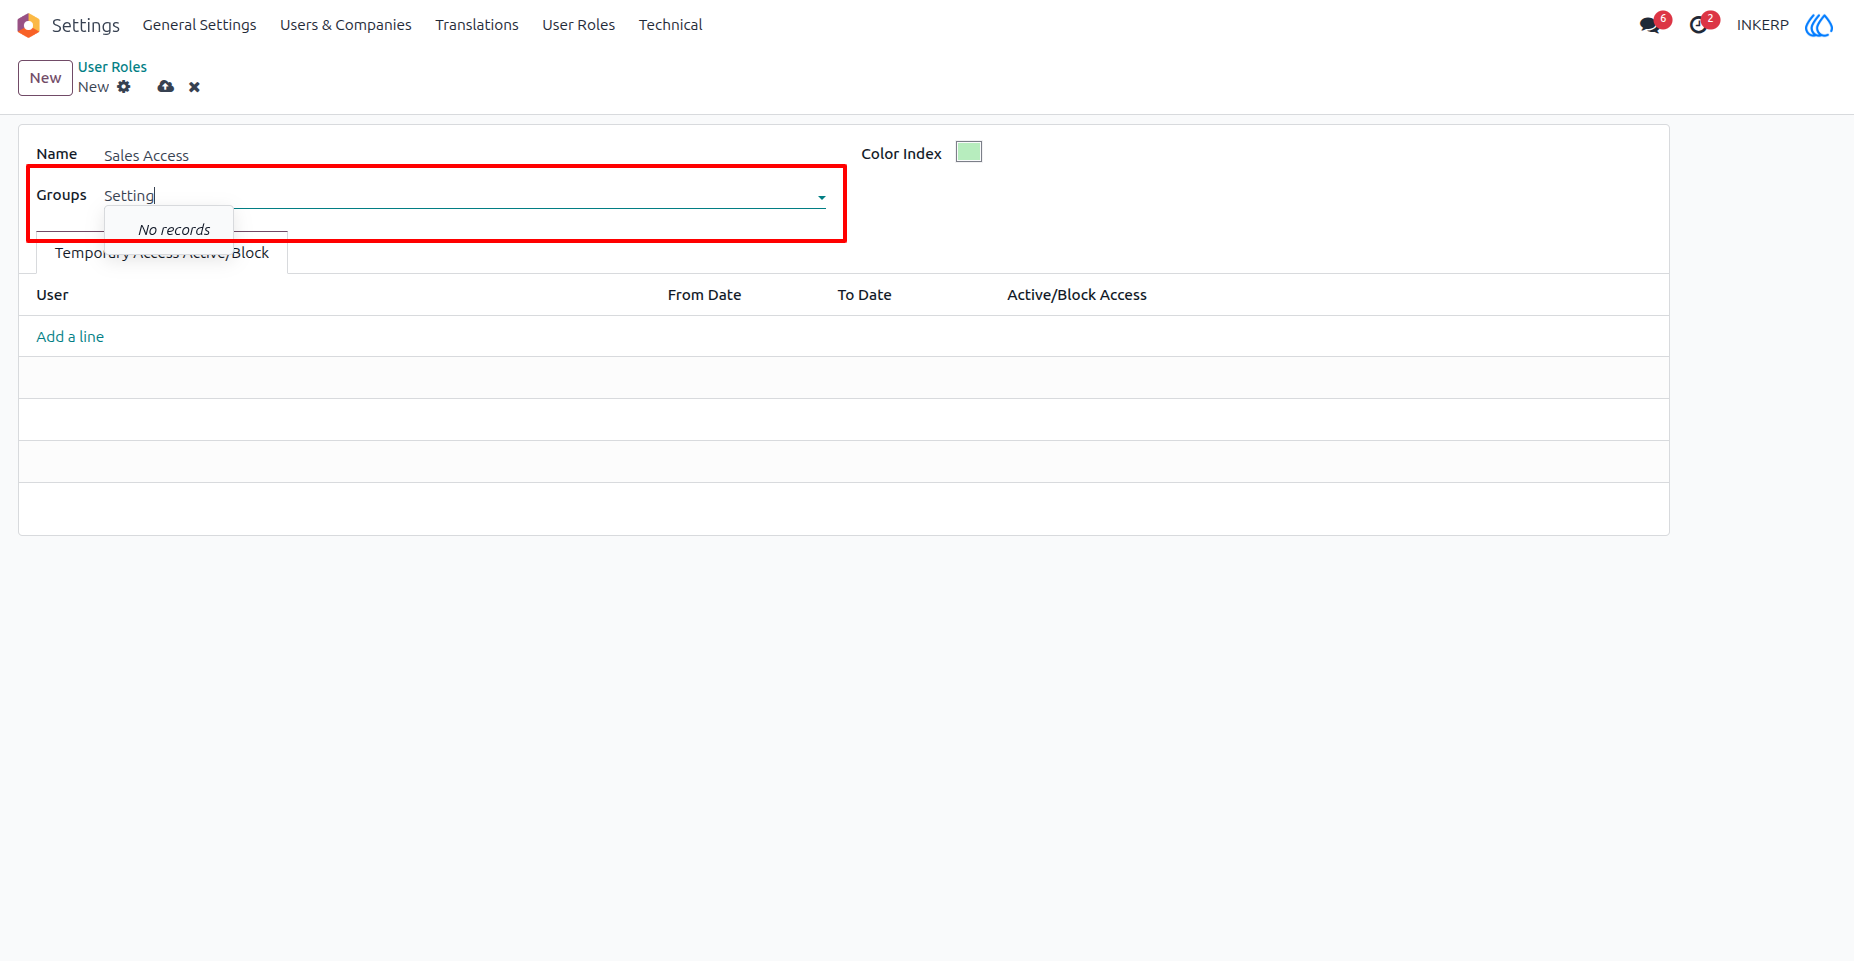Click the blue INKERP user avatar logo
Viewport: 1854px width, 961px height.
click(1819, 25)
